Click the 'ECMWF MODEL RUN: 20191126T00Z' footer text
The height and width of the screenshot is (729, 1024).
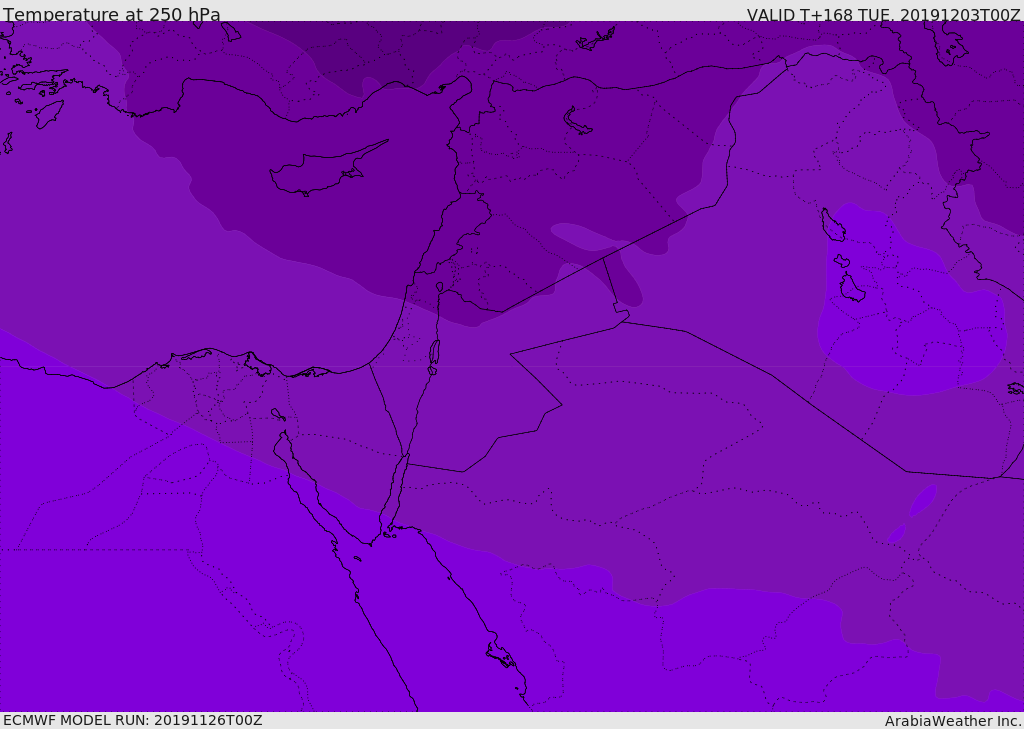tap(133, 720)
